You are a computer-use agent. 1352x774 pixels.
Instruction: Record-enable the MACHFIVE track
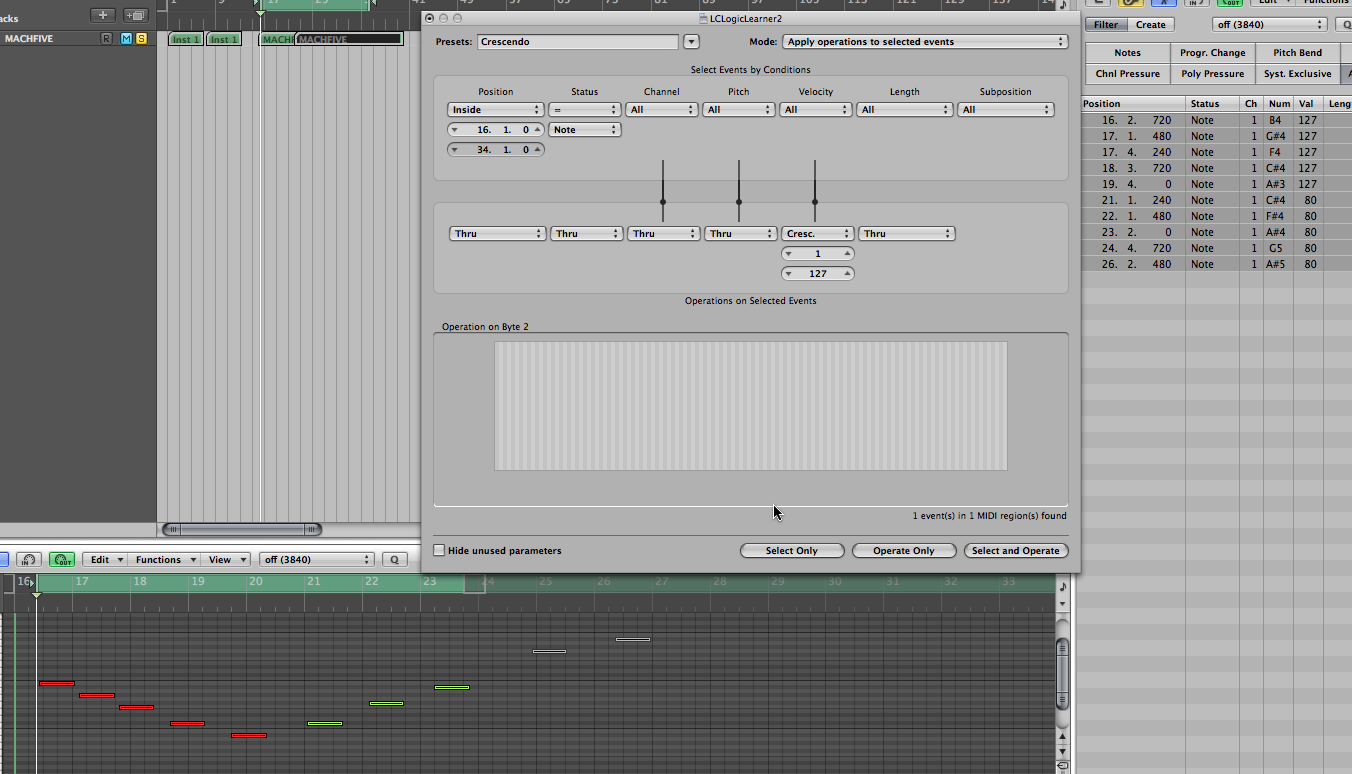[x=107, y=39]
